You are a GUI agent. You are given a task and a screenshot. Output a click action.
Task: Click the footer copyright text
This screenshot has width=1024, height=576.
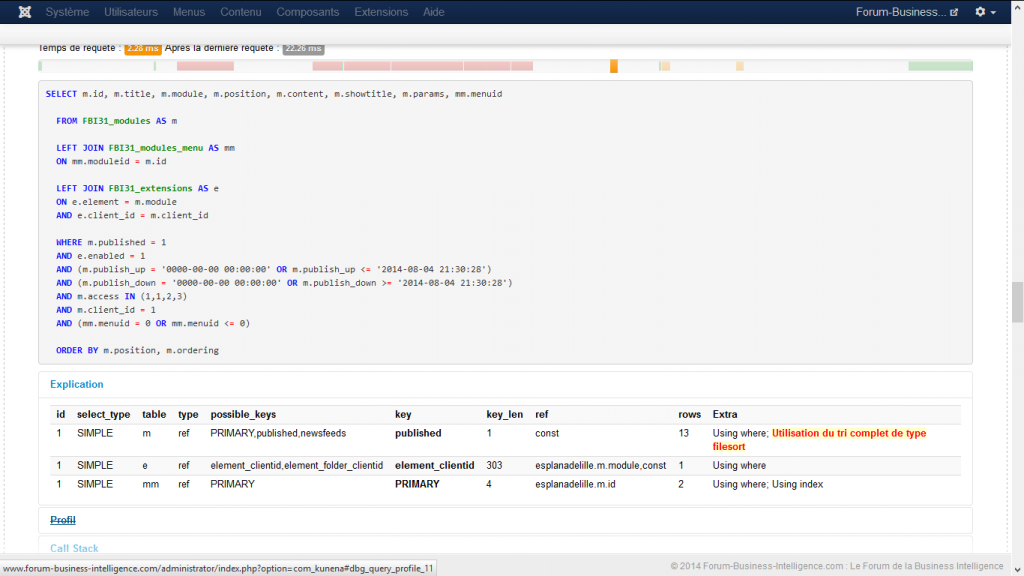[x=837, y=566]
